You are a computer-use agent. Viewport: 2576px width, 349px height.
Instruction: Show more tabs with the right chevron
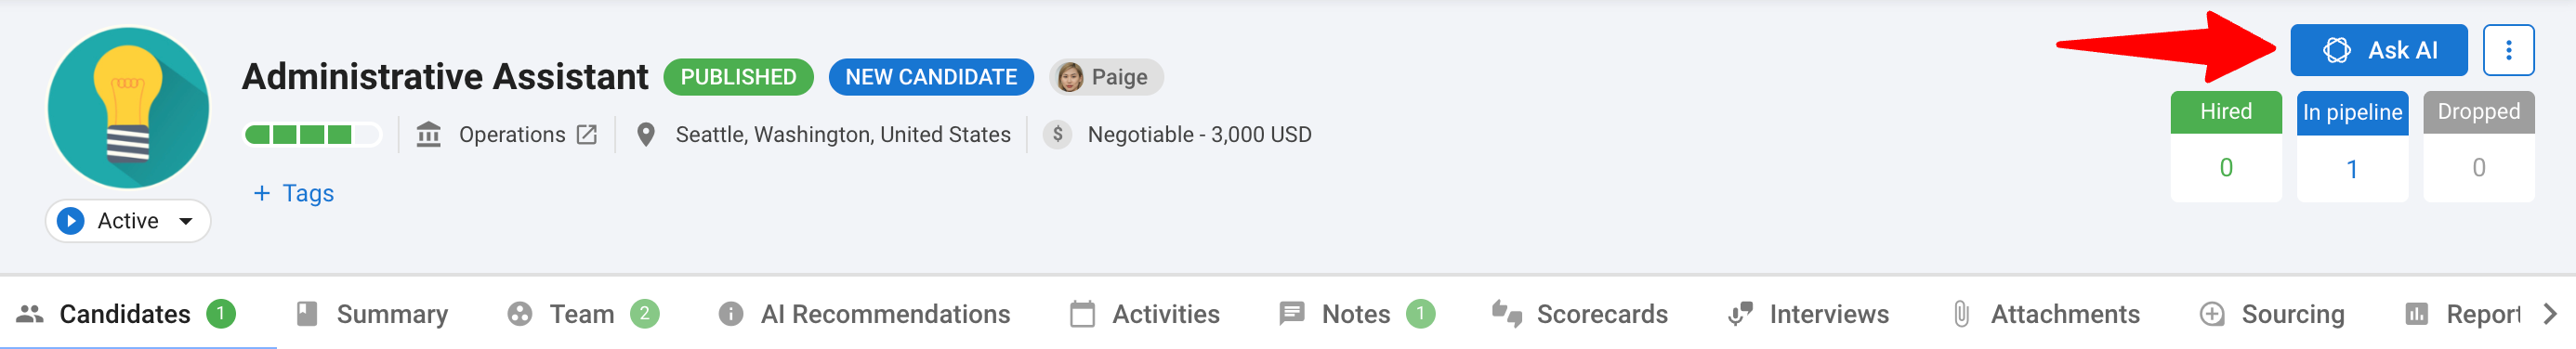(x=2549, y=314)
